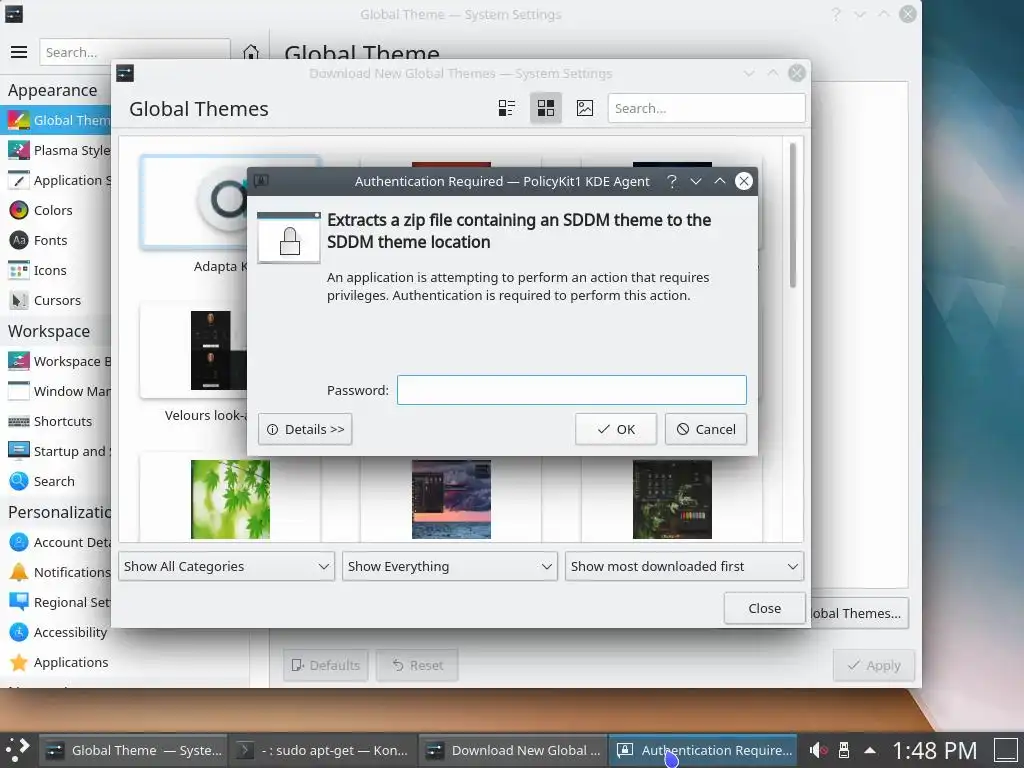Click the System Settings sidebar search box
1024x768 pixels.
(135, 52)
